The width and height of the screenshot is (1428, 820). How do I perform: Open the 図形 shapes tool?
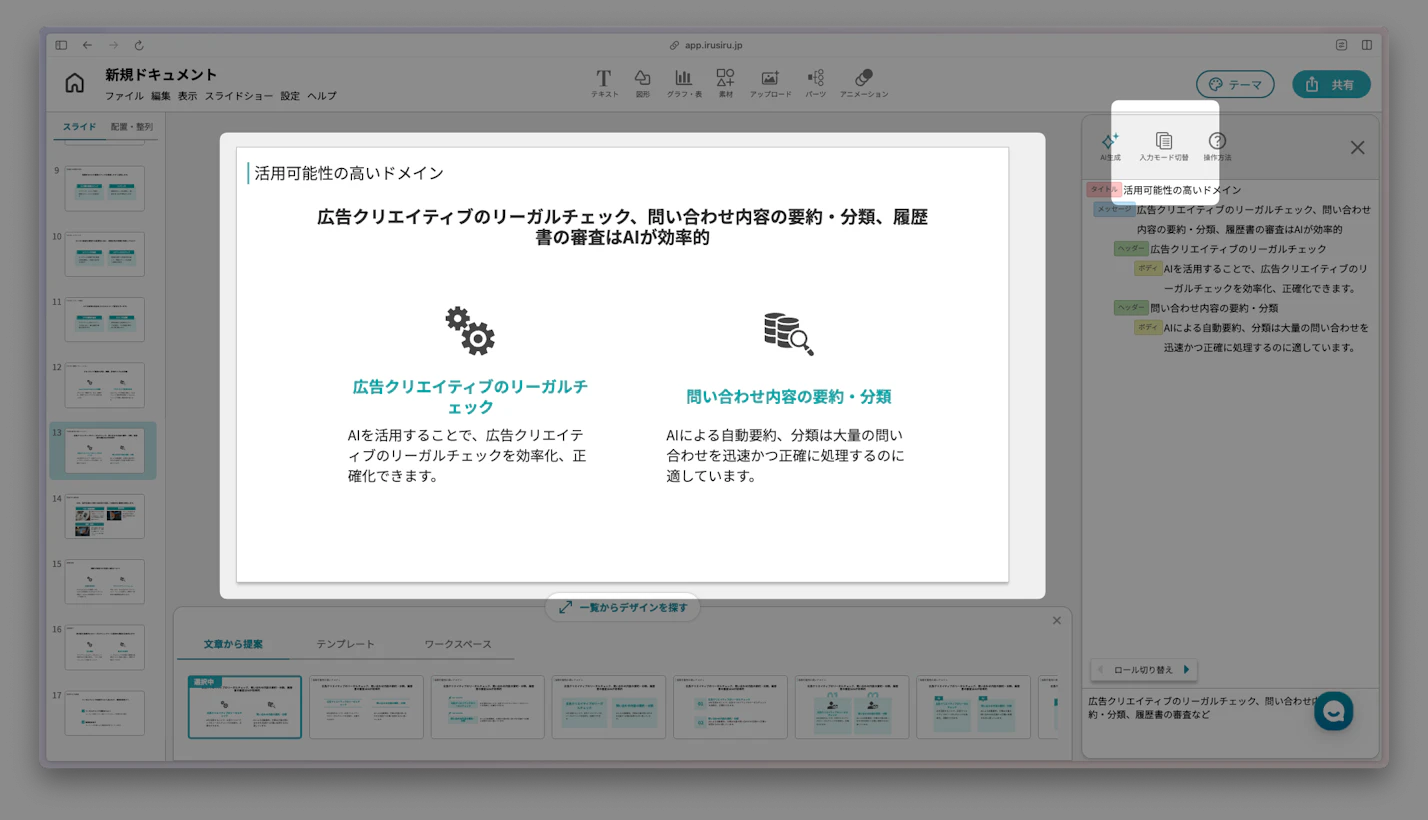pos(643,79)
